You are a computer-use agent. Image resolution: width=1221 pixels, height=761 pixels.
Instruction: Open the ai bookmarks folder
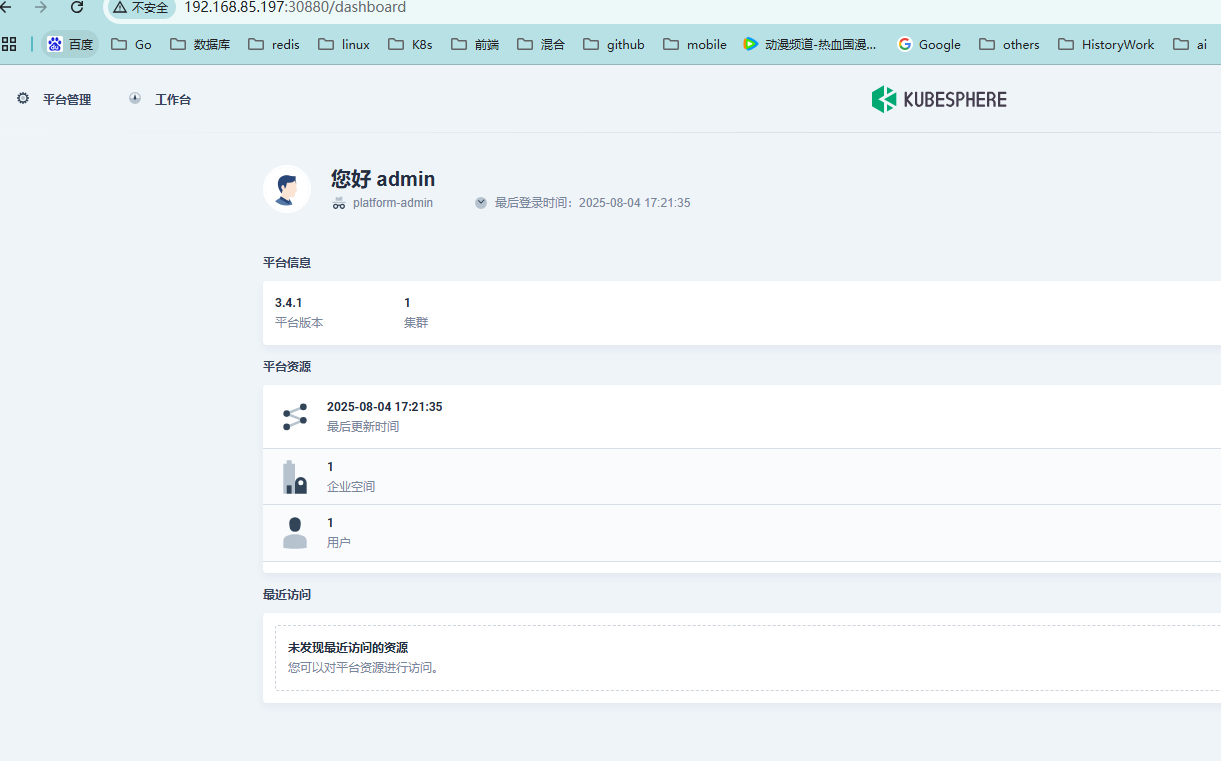[x=1191, y=44]
